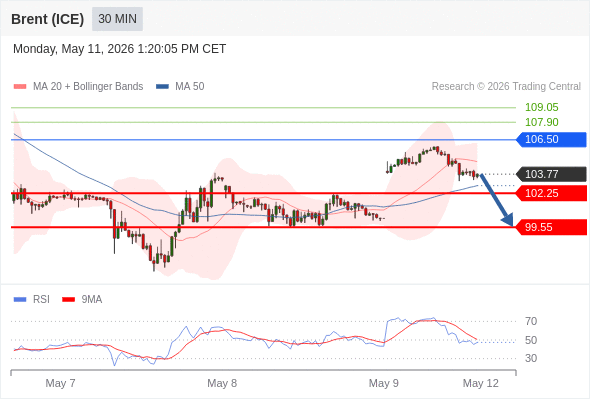This screenshot has height=400, width=590.
Task: Click the 'May 8' date axis label
Action: coord(222,383)
